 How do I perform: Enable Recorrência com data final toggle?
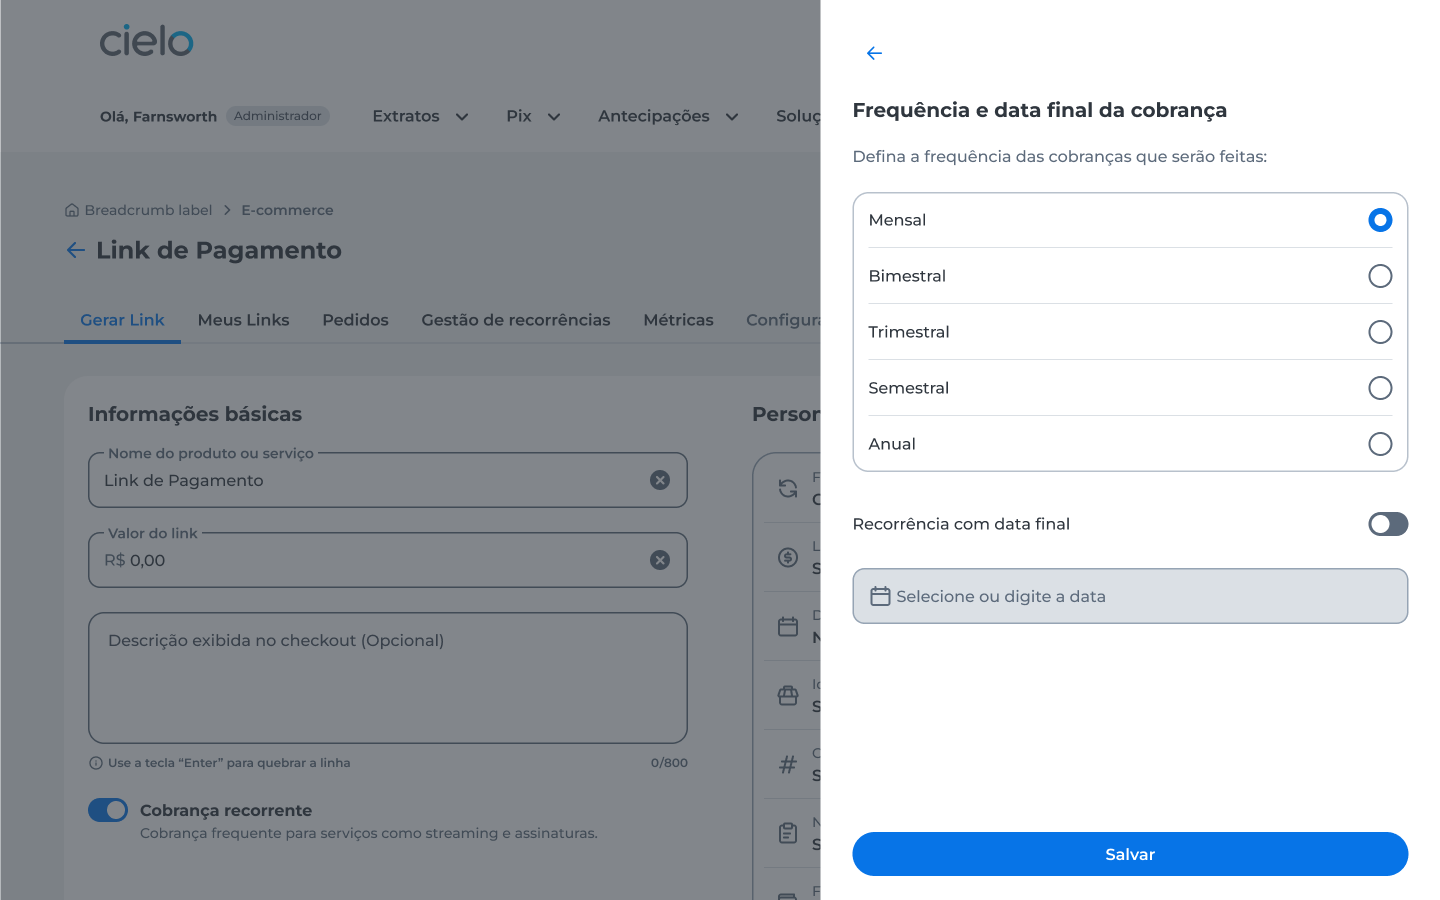[x=1388, y=524]
